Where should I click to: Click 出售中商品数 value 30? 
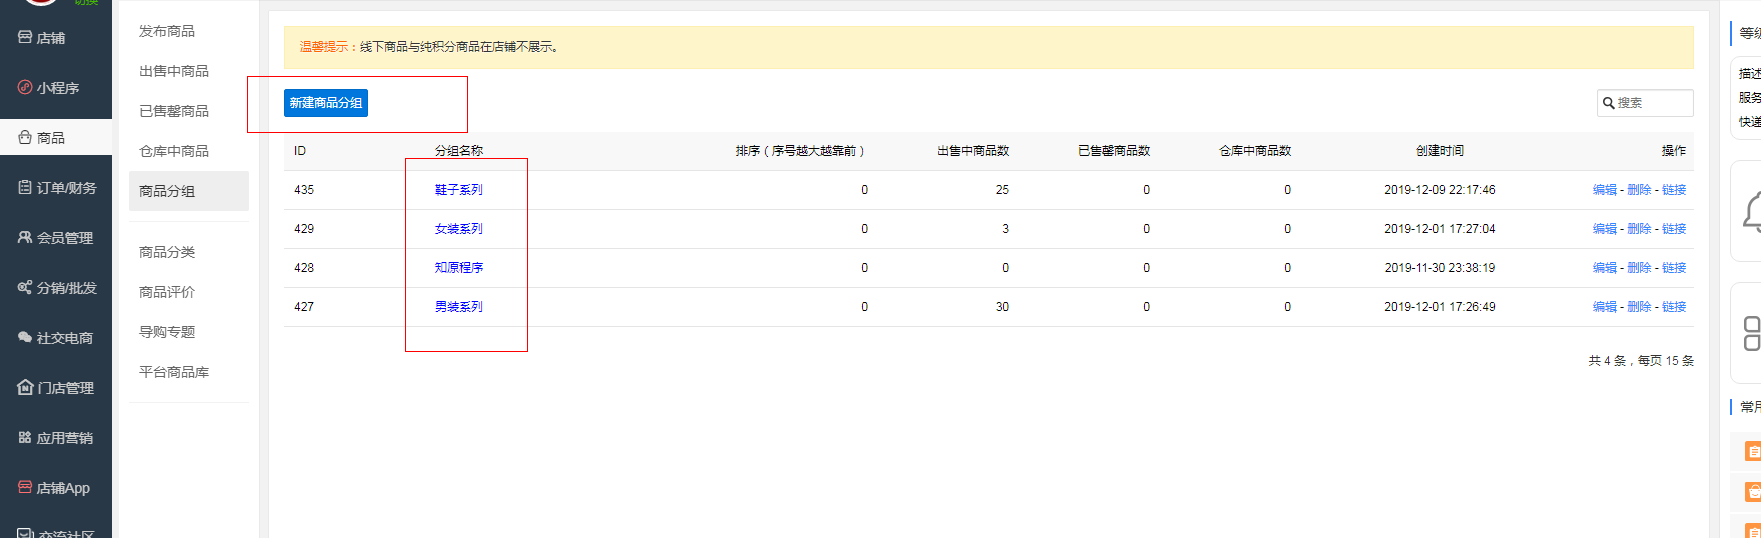pos(1002,307)
